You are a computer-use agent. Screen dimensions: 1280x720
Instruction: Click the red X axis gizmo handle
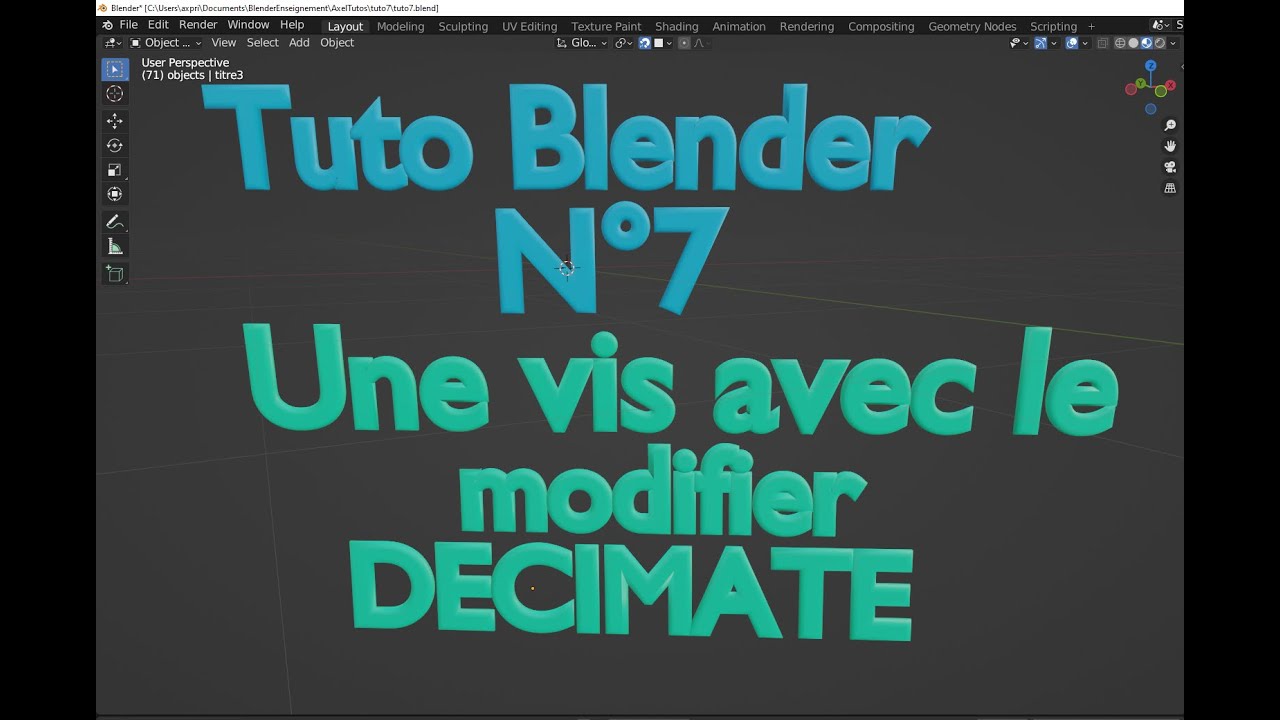[x=1170, y=86]
